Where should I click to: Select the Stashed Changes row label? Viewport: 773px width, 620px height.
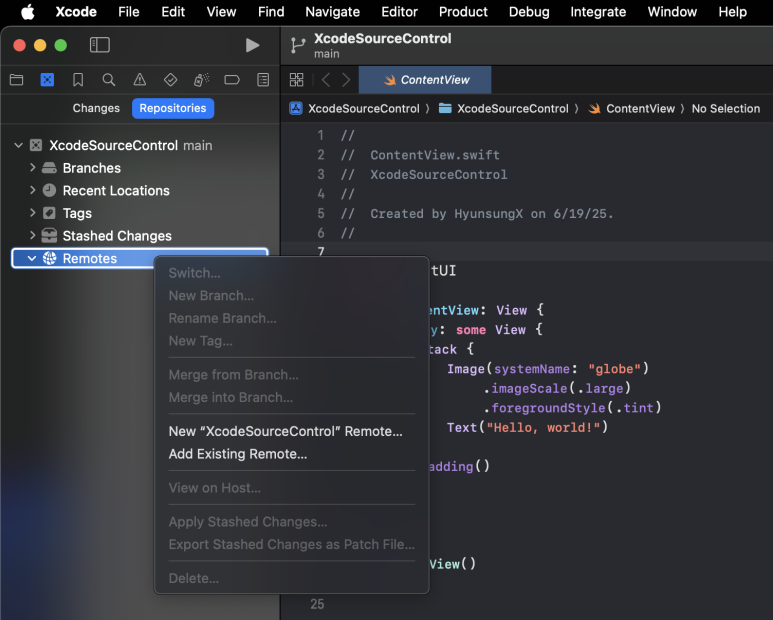tap(117, 236)
